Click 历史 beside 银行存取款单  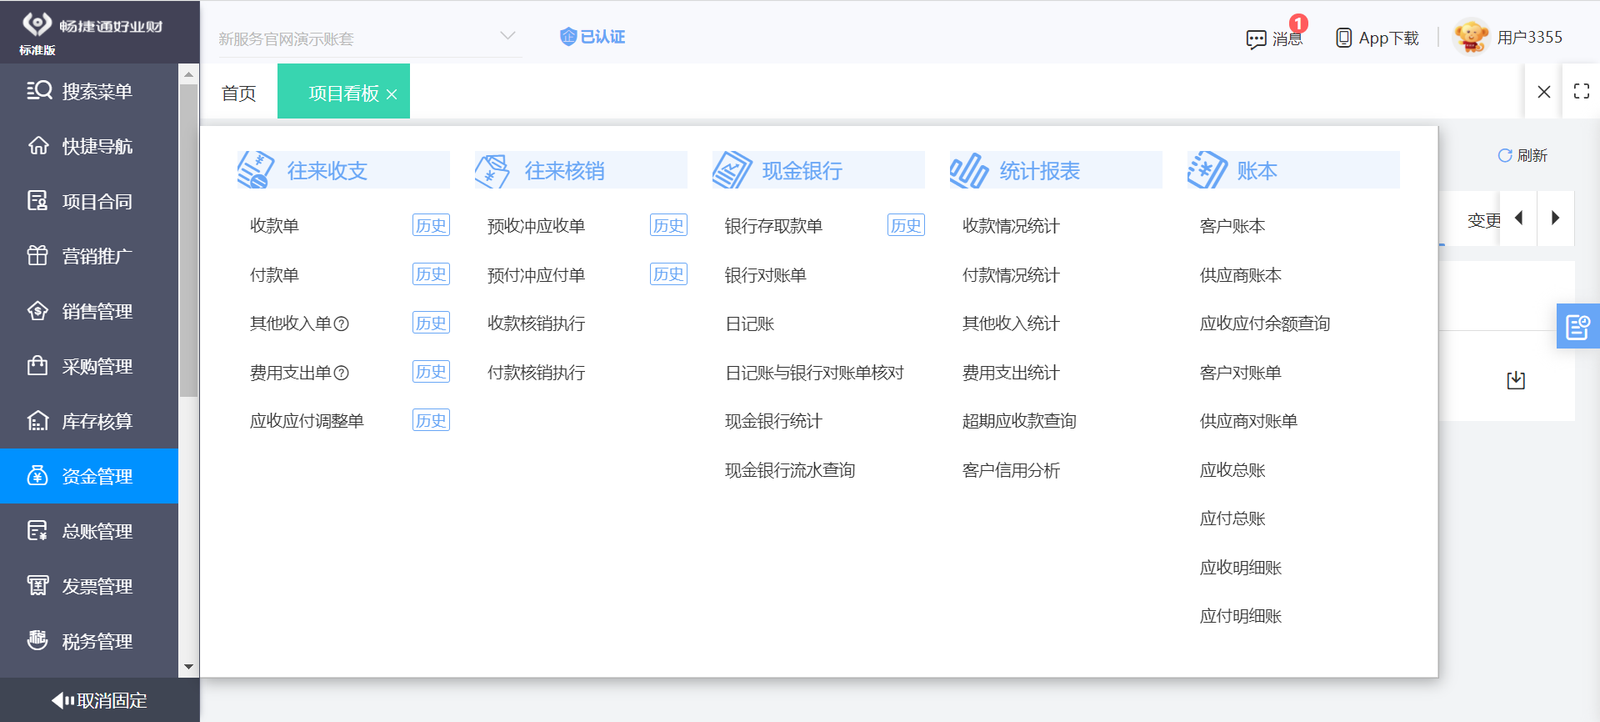click(x=906, y=225)
